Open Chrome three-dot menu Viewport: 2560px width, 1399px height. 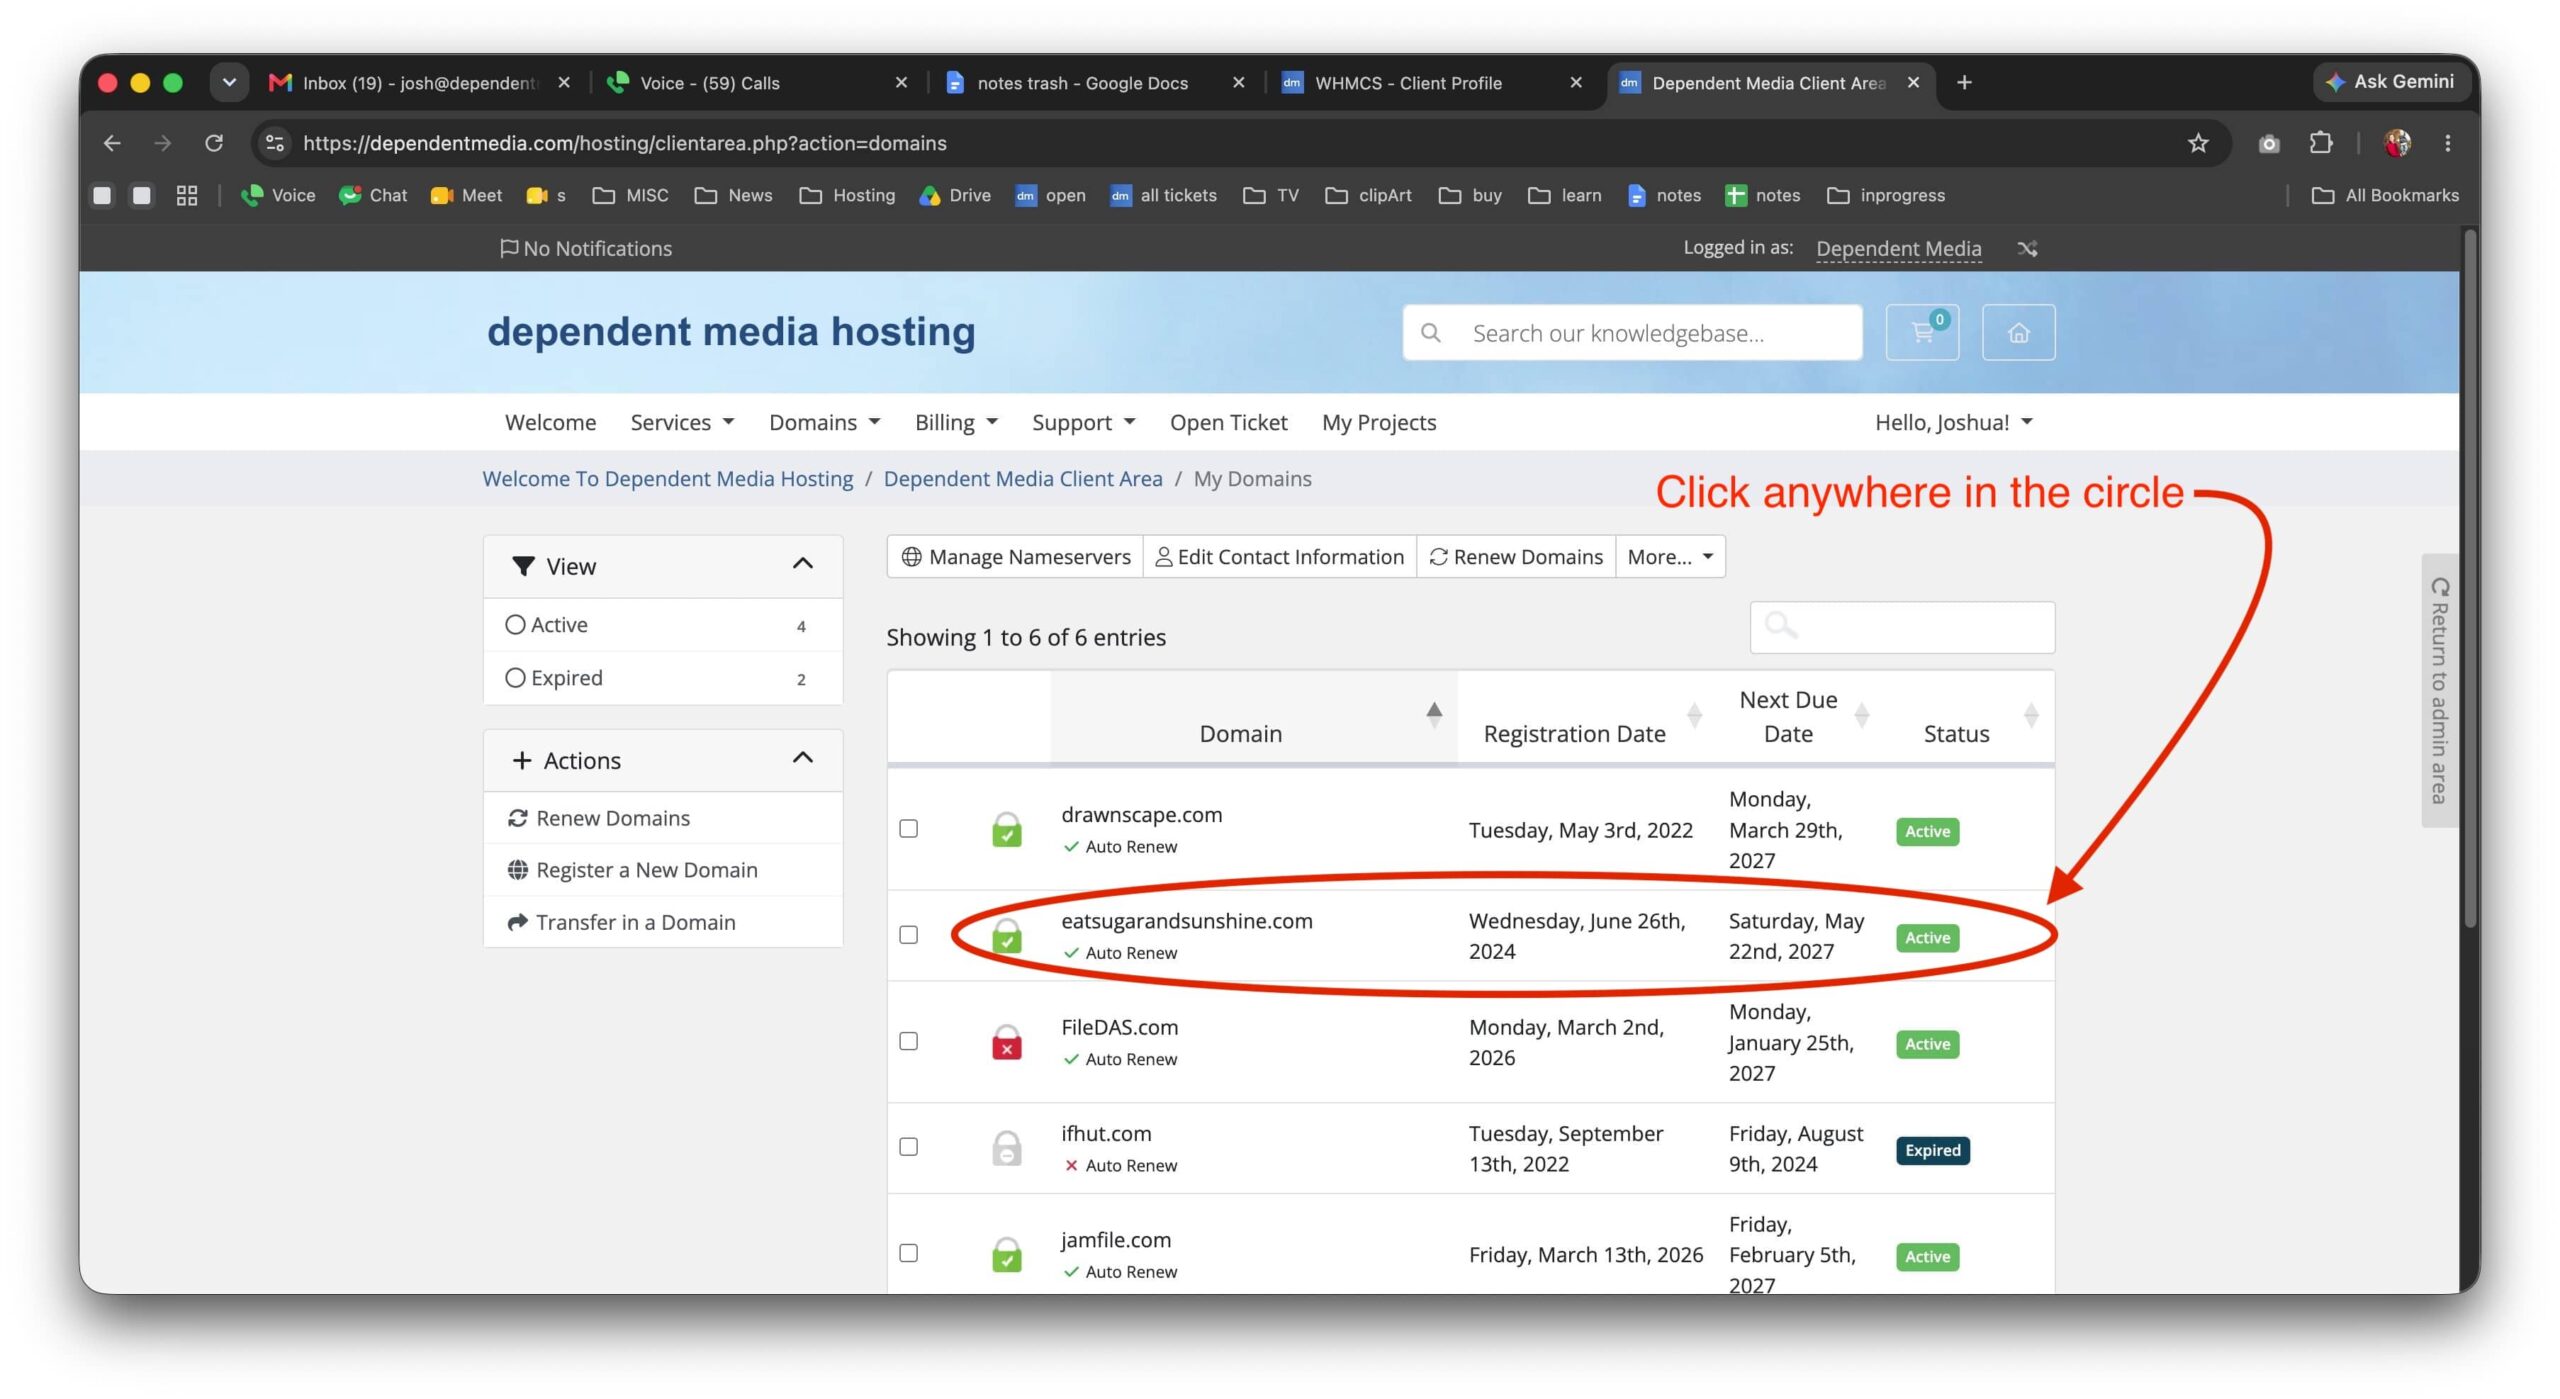tap(2447, 143)
